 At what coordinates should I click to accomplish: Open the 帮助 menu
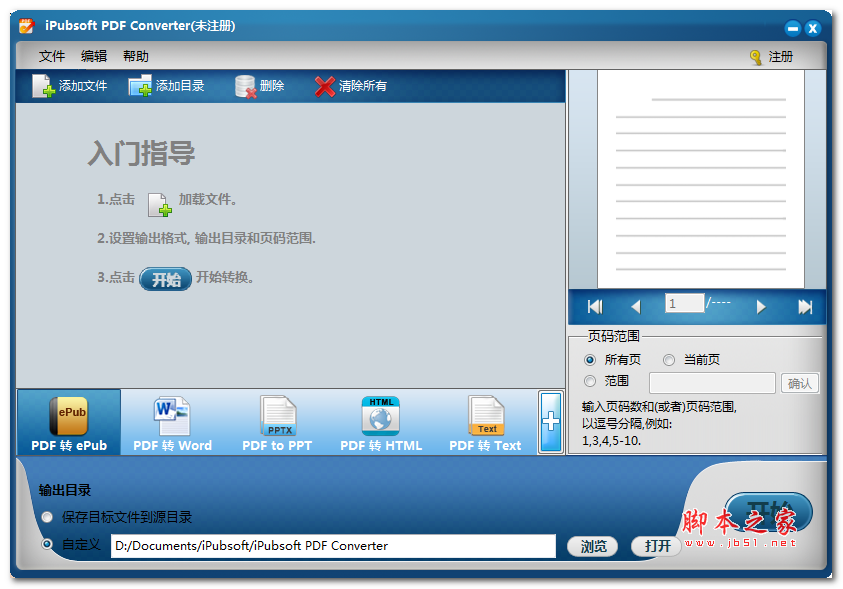pos(136,56)
